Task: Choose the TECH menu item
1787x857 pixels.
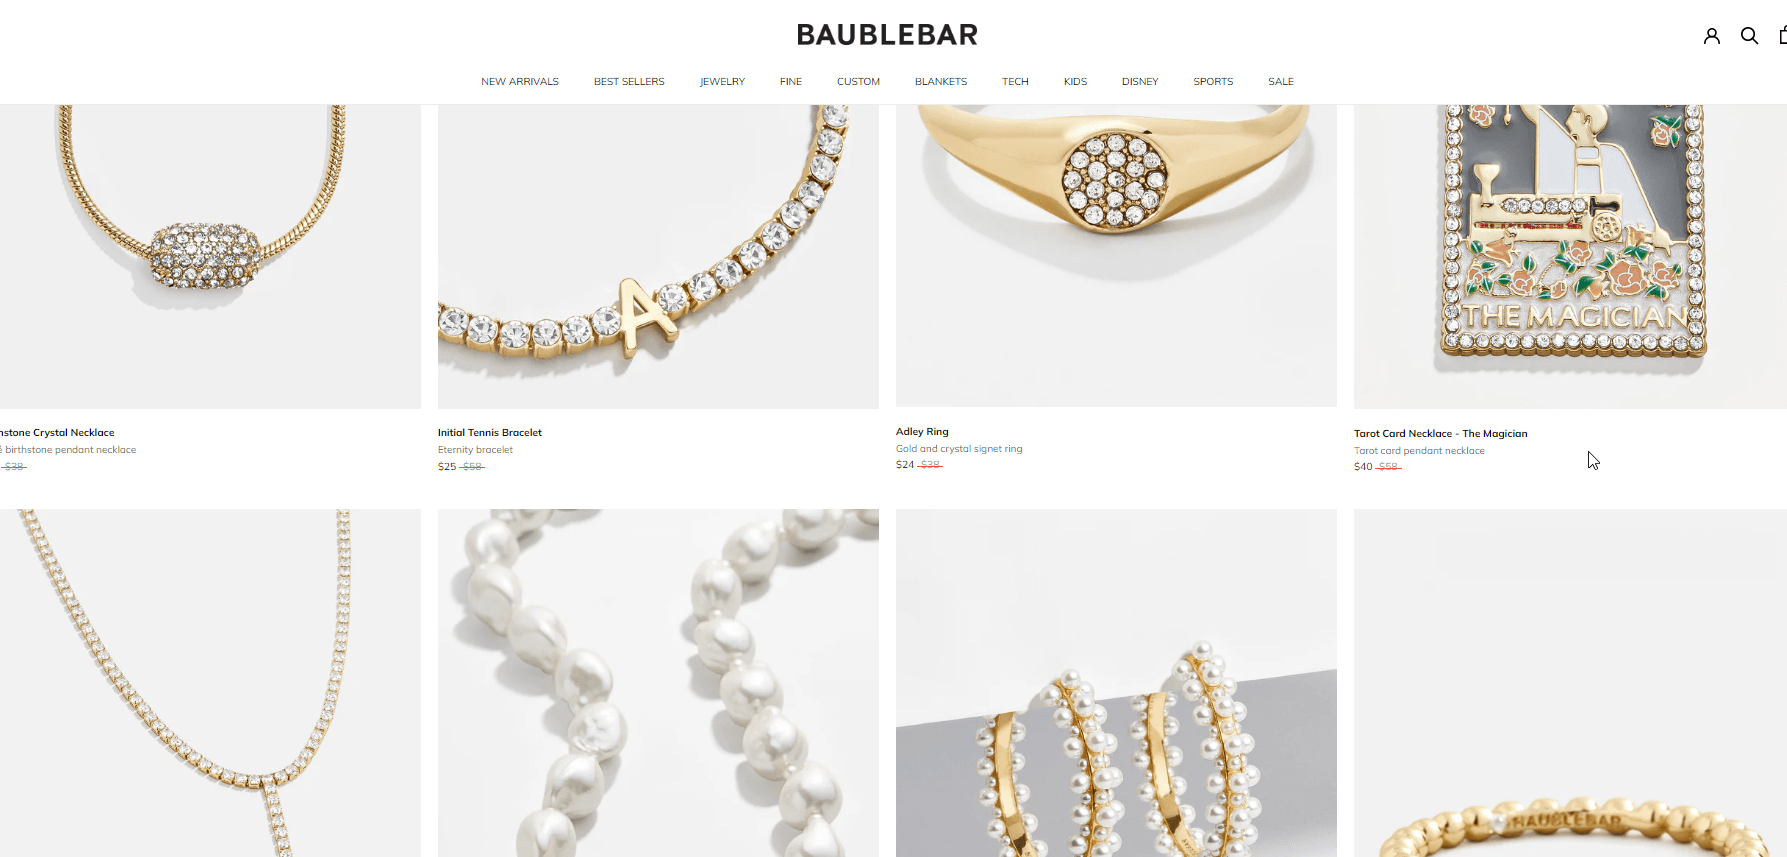Action: [x=1015, y=82]
